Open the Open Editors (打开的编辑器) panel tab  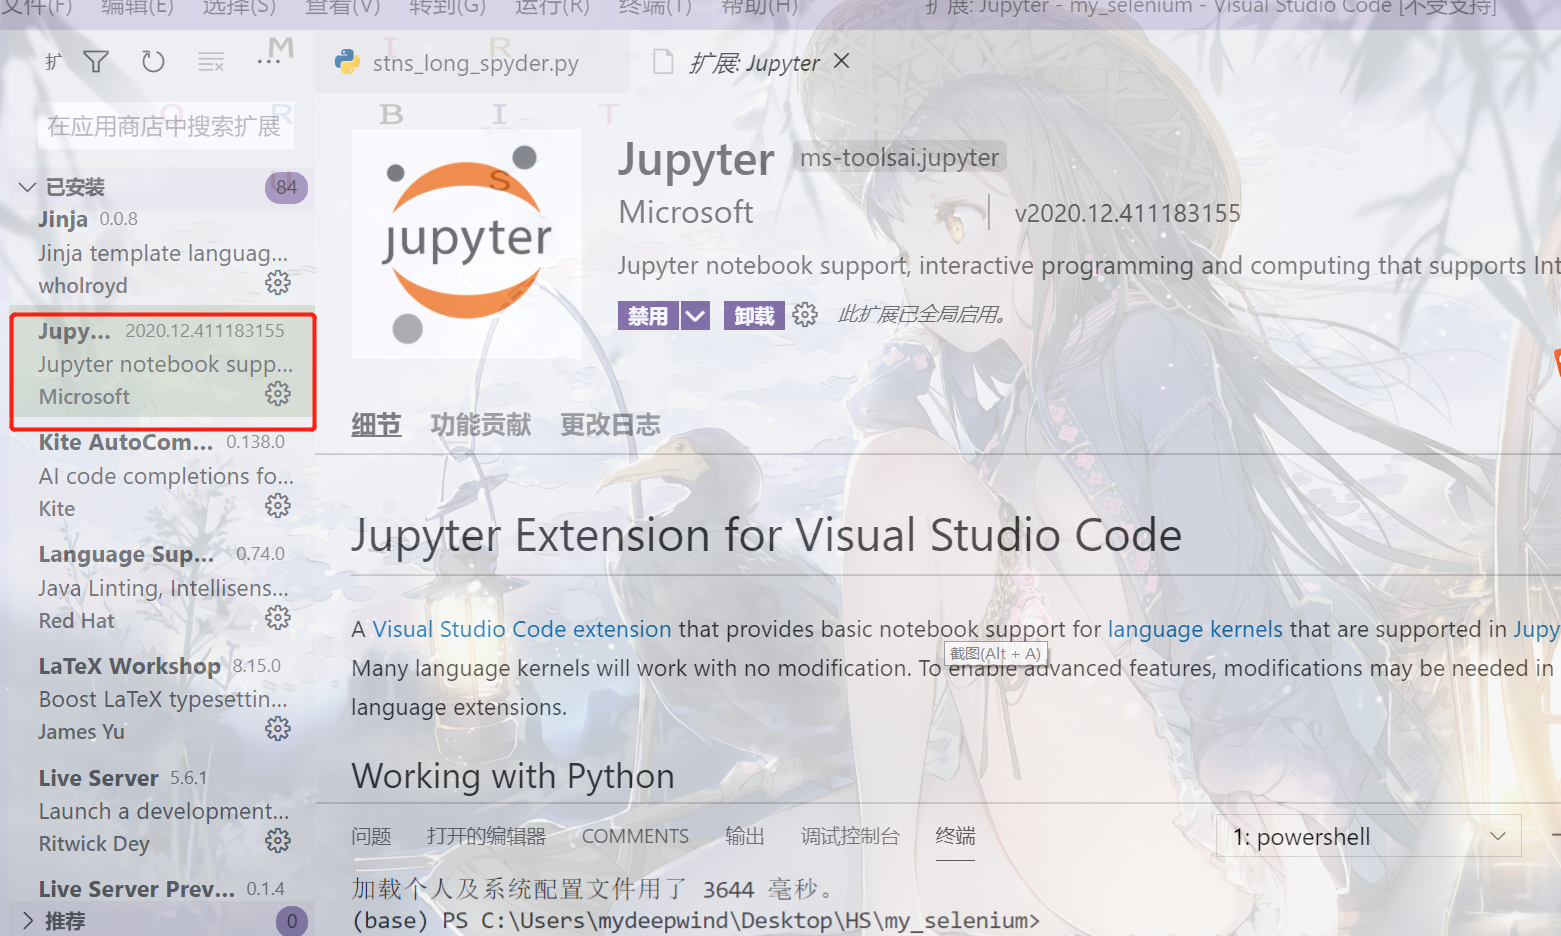[x=486, y=836]
